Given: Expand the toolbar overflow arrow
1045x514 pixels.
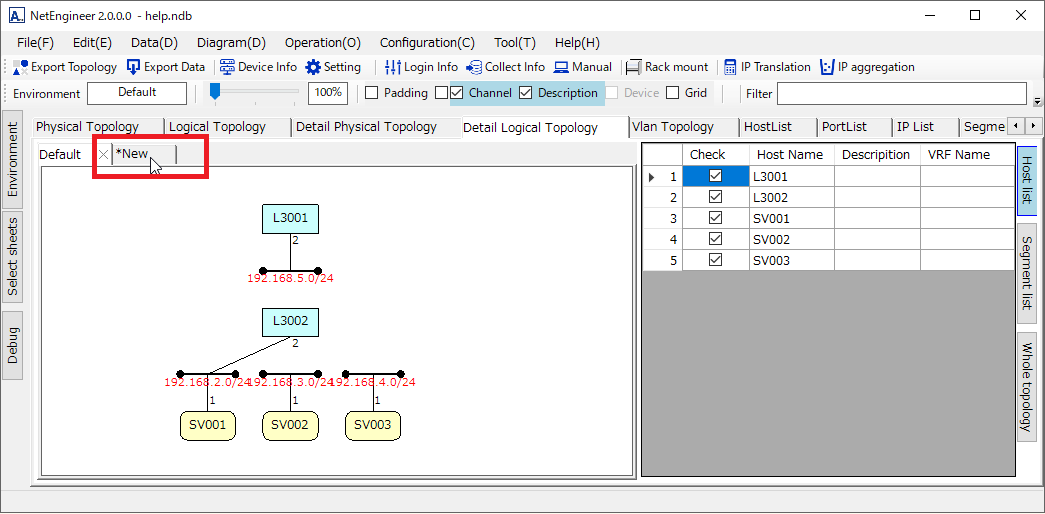Looking at the screenshot, I should (x=1037, y=101).
